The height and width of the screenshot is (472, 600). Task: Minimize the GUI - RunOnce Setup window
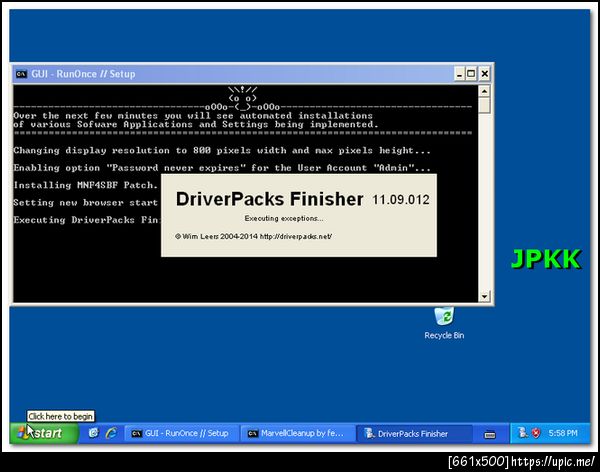coord(459,73)
